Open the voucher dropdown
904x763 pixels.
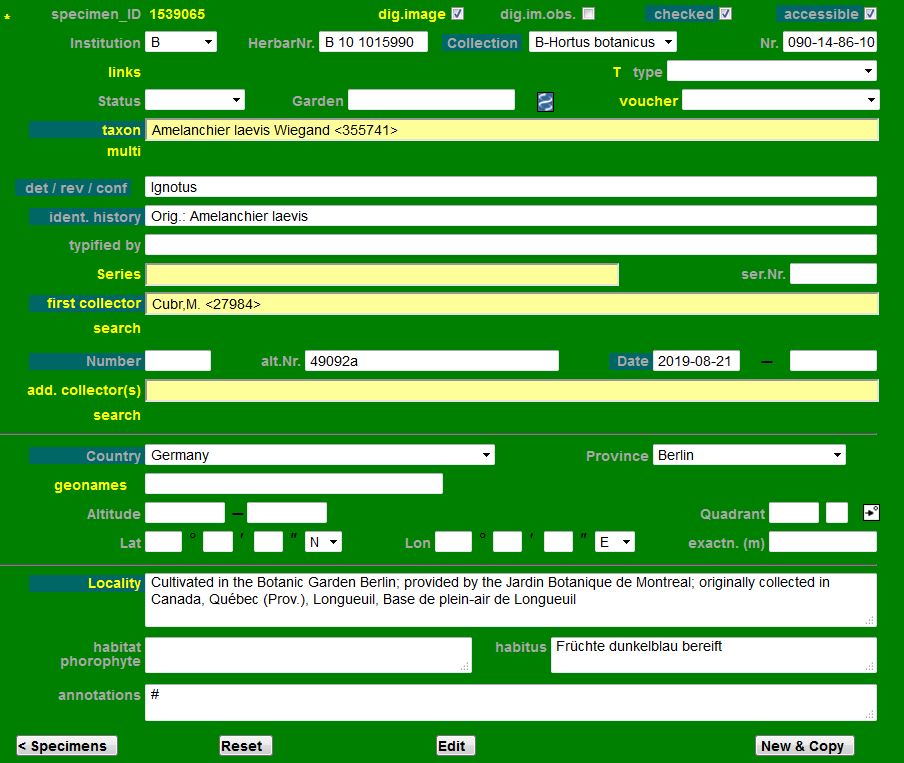(780, 100)
